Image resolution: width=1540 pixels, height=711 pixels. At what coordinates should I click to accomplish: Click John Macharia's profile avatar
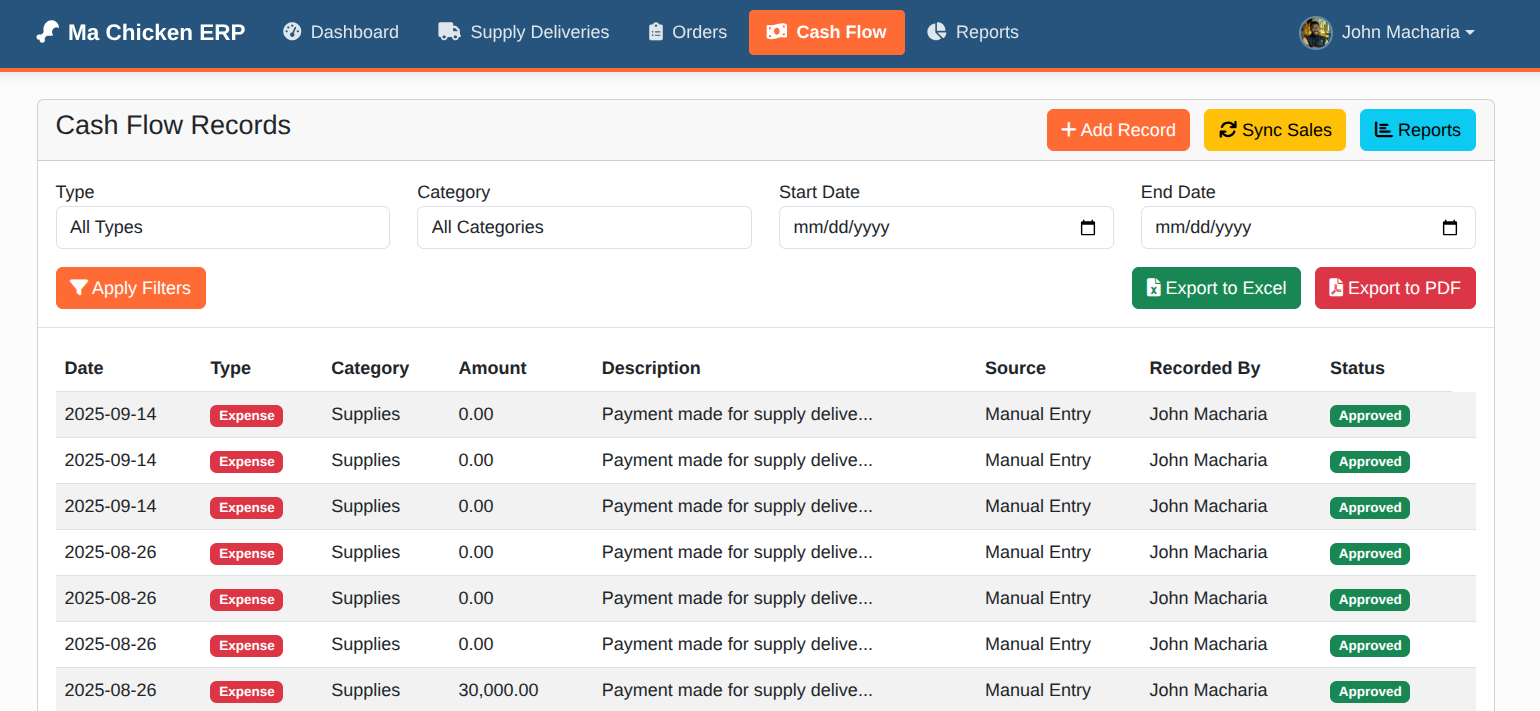click(x=1316, y=31)
